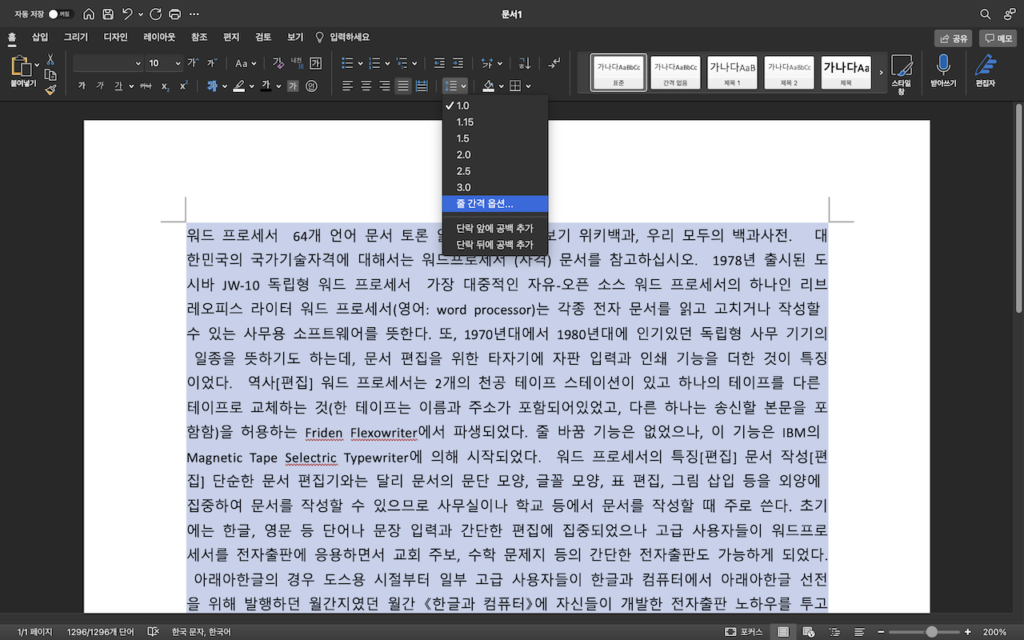
Task: Increase font size with the grow-font icon
Action: (x=193, y=63)
